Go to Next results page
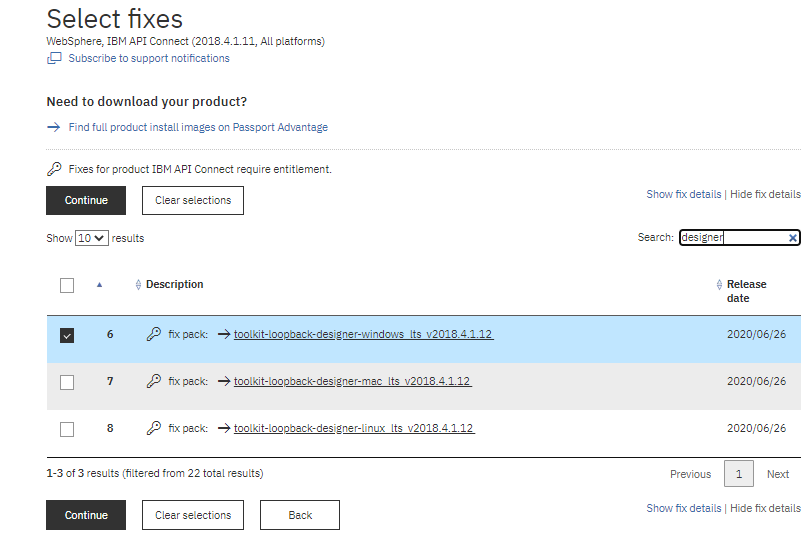 pos(777,474)
